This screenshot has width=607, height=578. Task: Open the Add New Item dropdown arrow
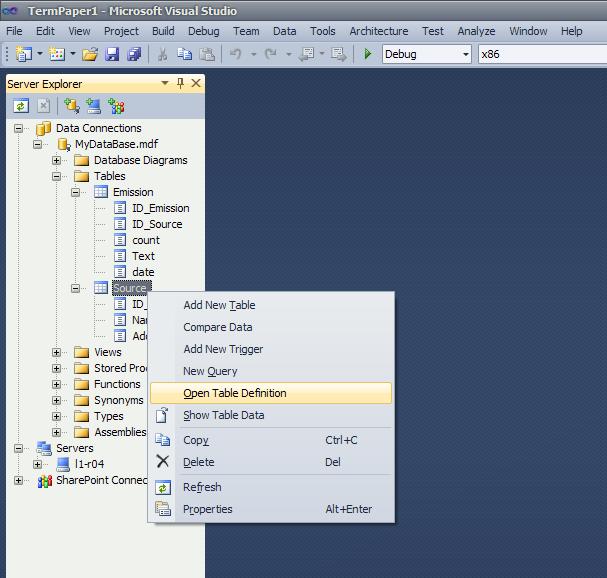coord(73,54)
